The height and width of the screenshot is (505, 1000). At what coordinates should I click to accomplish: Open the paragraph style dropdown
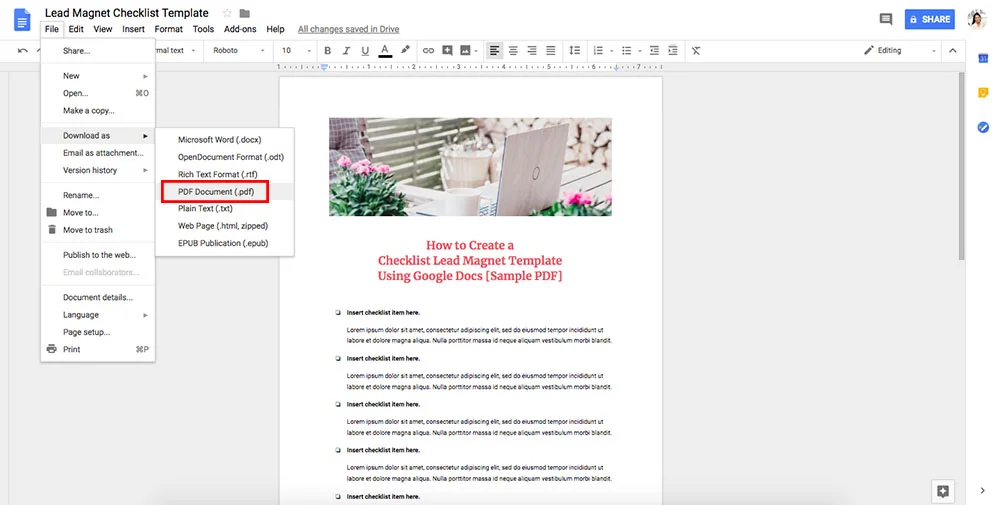(175, 50)
